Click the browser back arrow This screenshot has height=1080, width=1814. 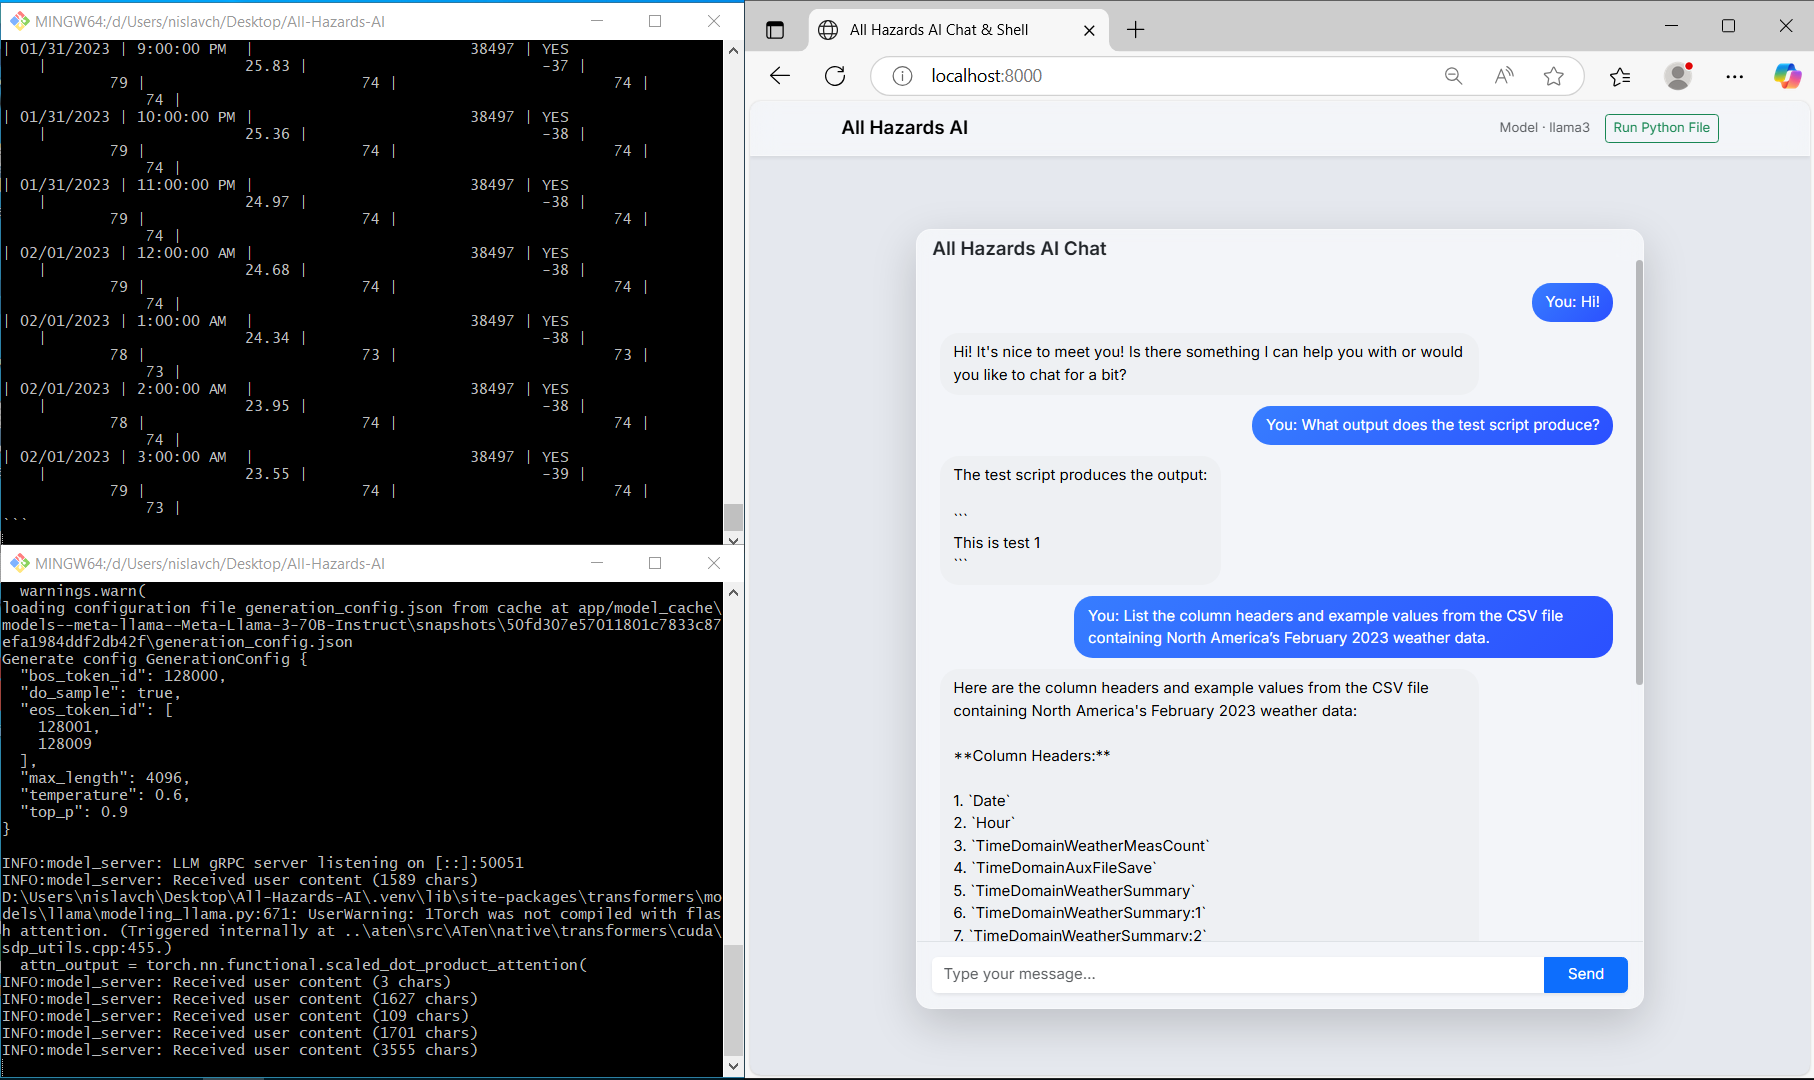(780, 76)
